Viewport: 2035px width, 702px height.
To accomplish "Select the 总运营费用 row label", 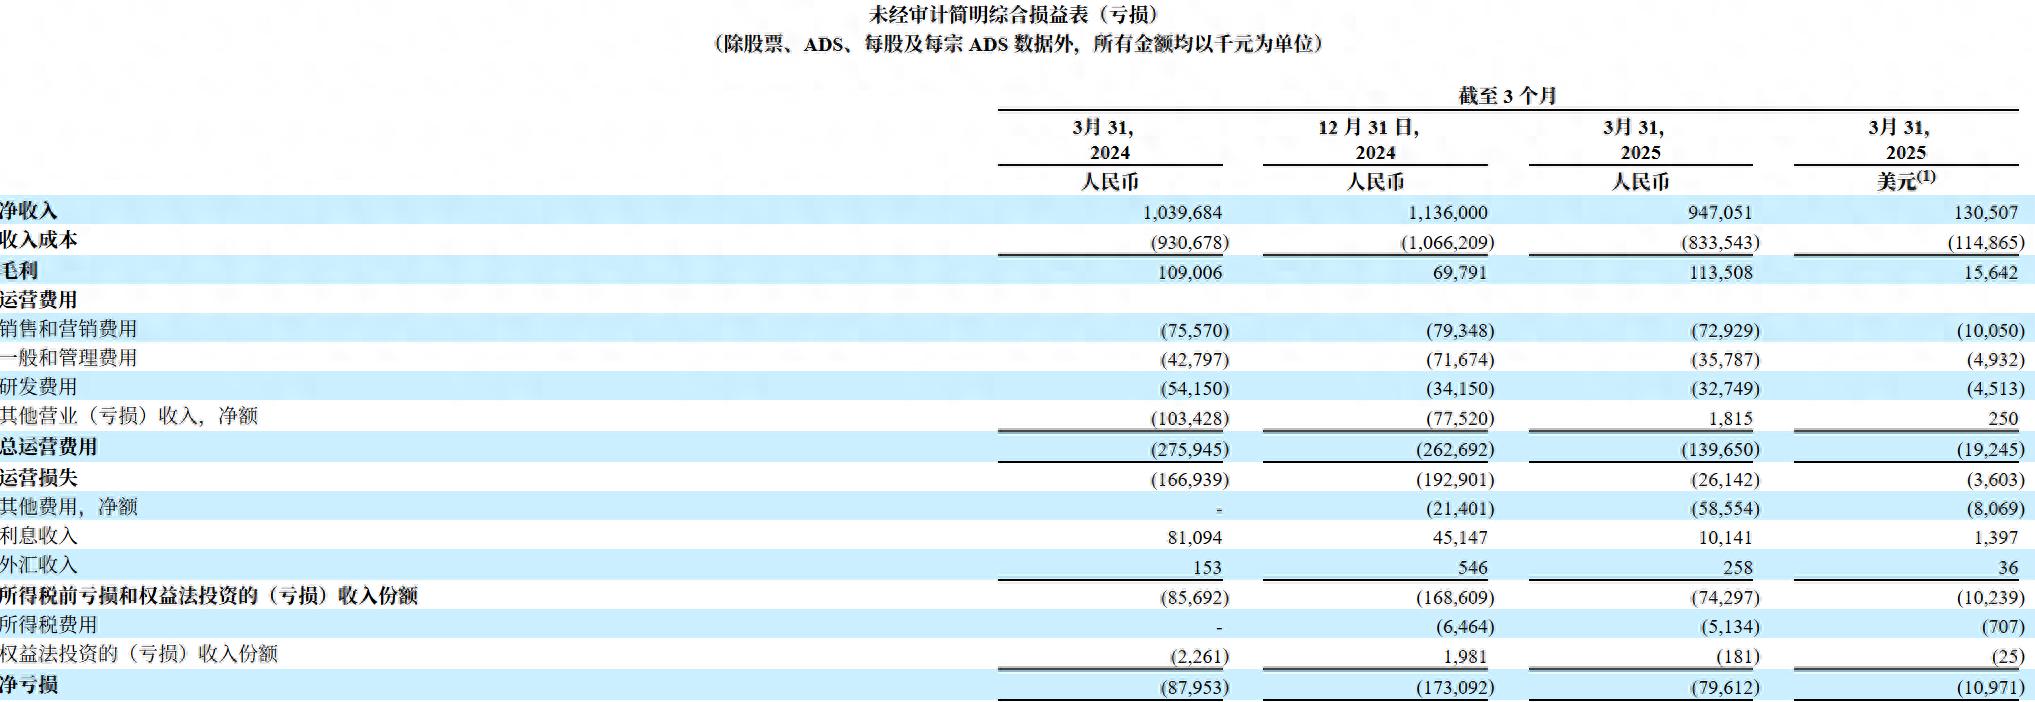I will pyautogui.click(x=48, y=446).
